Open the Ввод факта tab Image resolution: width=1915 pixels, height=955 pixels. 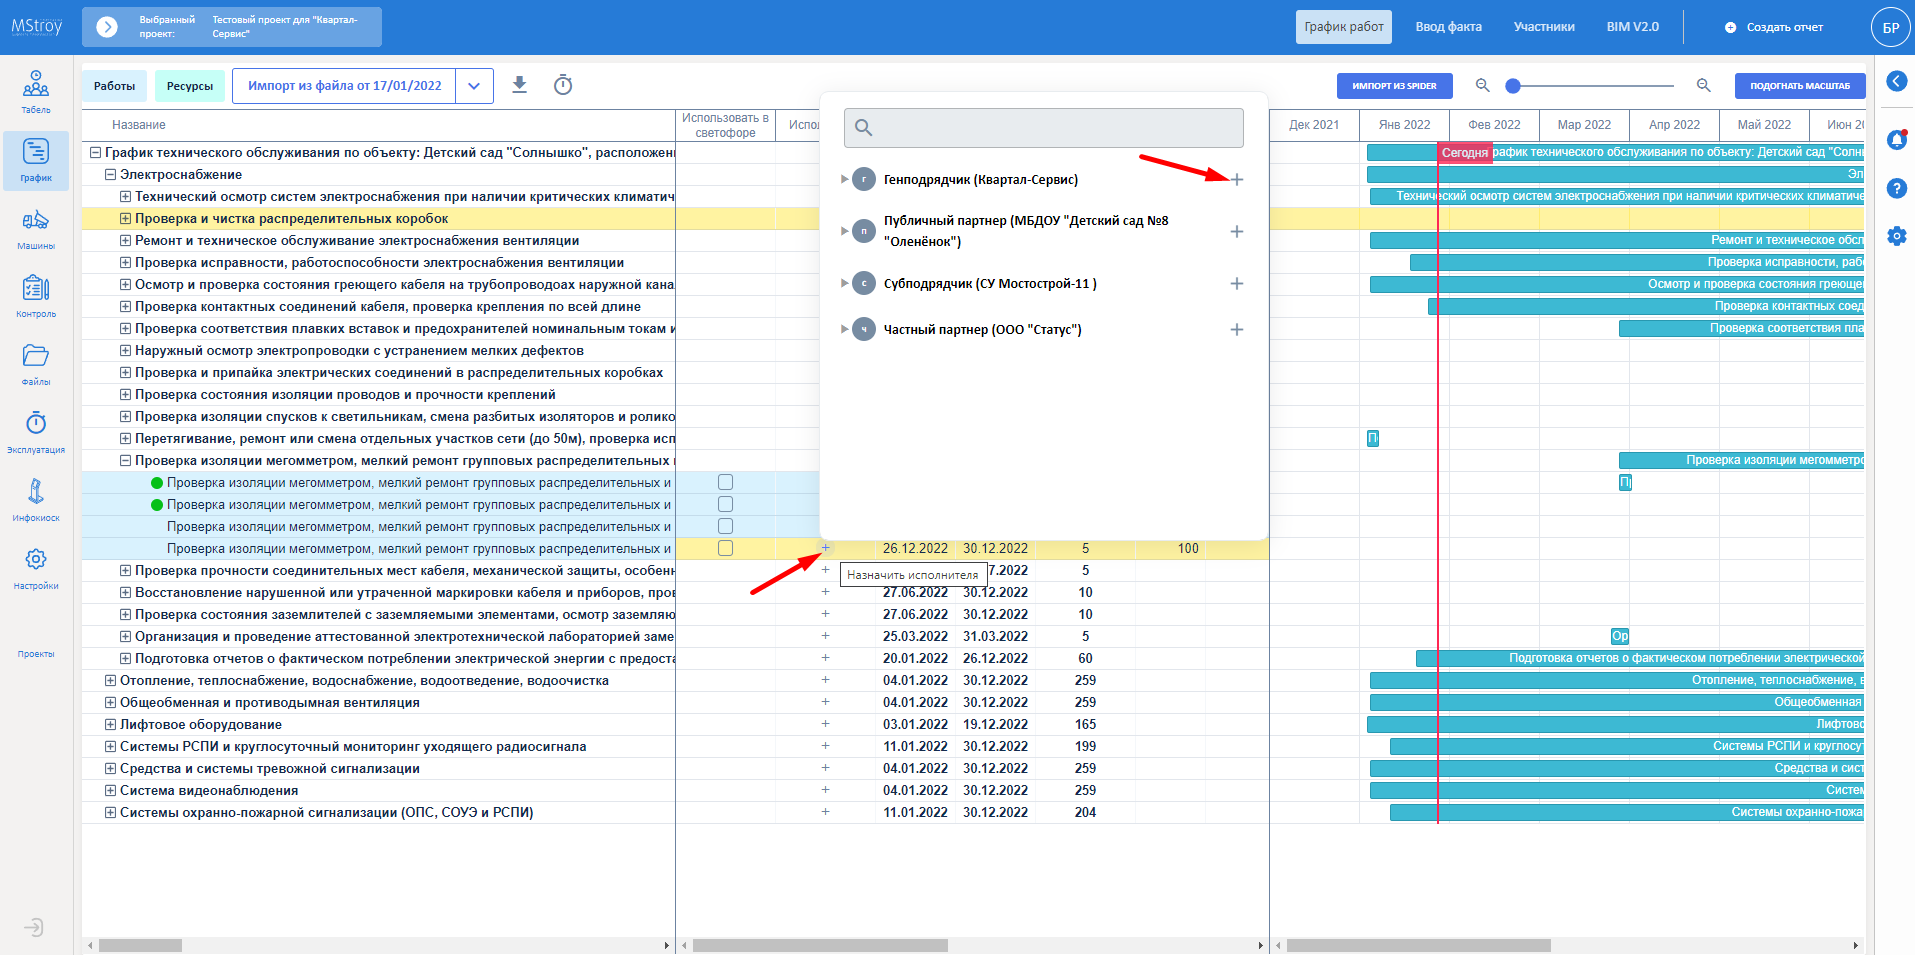tap(1448, 27)
